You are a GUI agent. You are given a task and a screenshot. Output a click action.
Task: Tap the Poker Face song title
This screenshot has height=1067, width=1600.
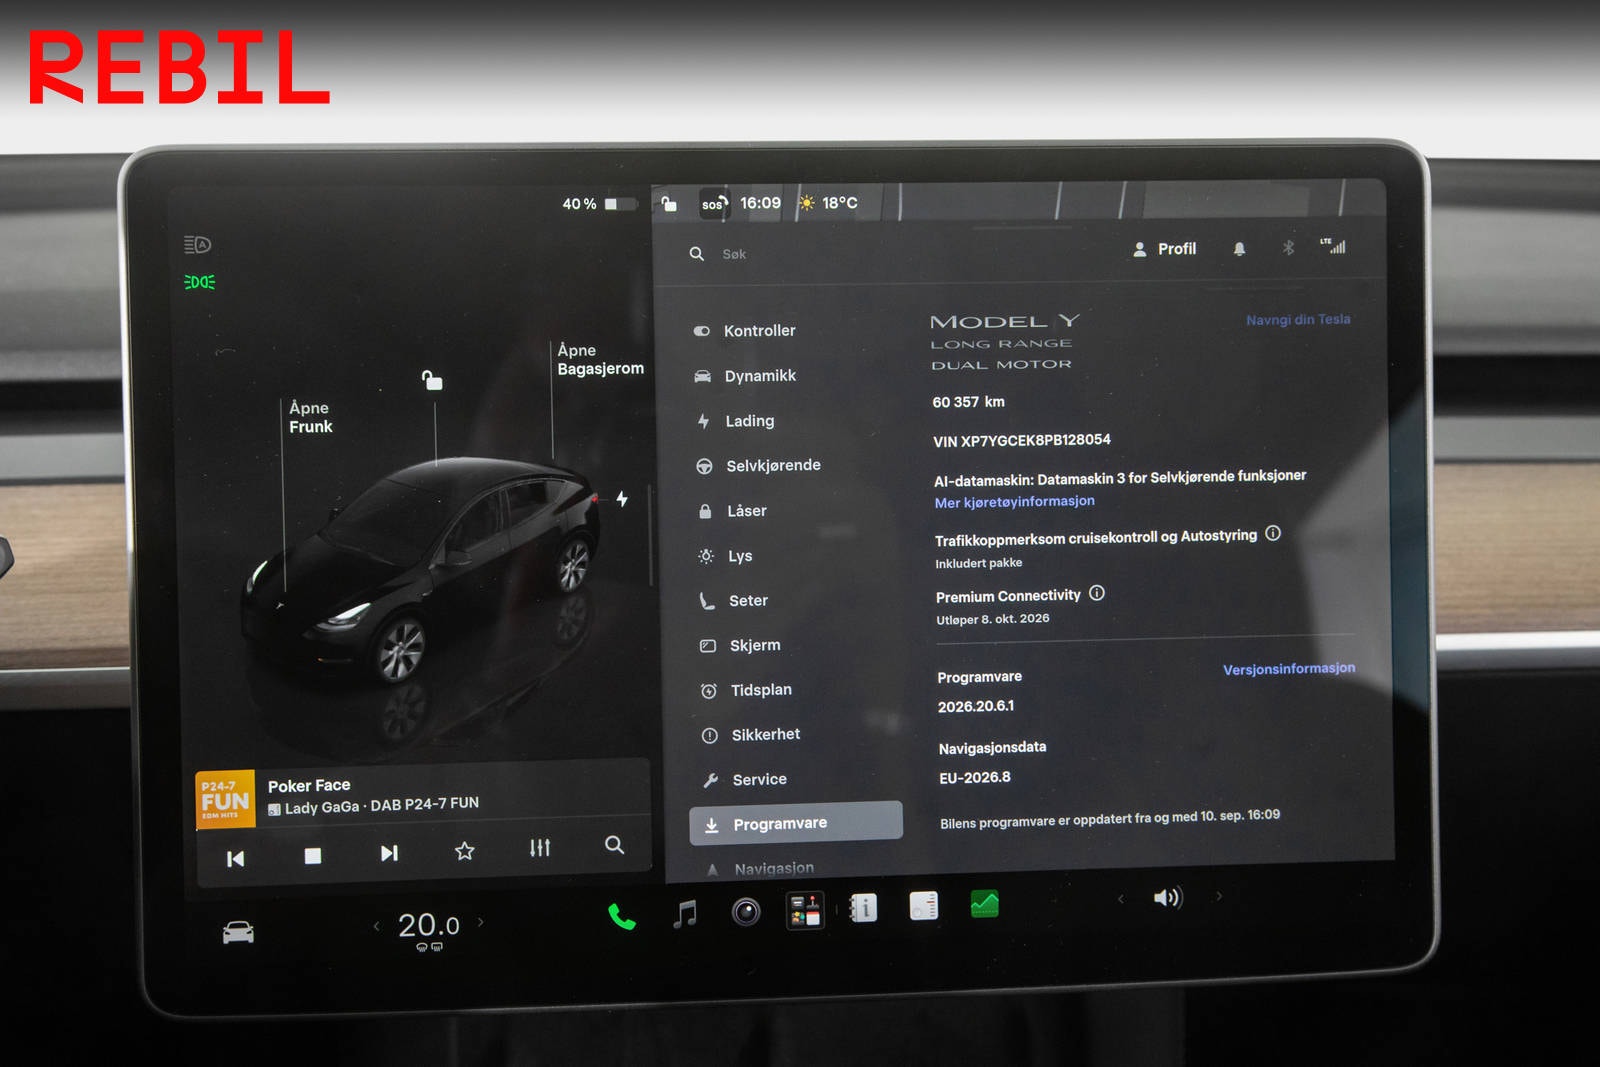[309, 786]
